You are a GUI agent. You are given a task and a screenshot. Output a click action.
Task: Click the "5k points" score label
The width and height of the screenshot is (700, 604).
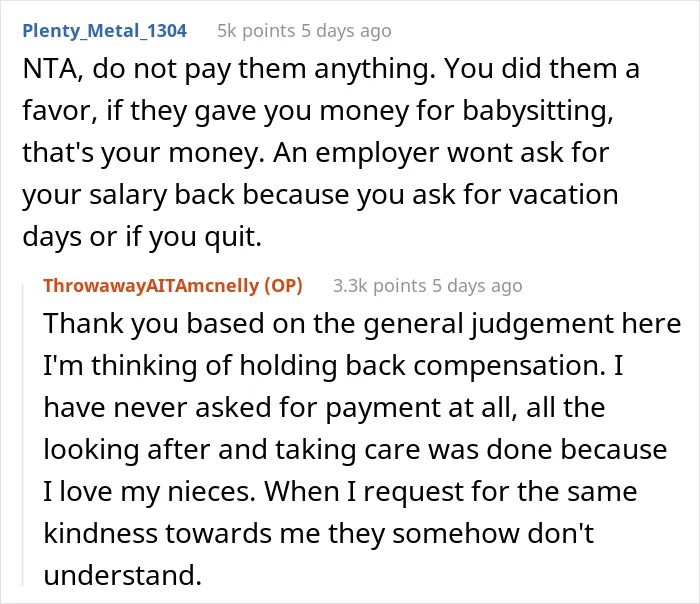[x=256, y=31]
